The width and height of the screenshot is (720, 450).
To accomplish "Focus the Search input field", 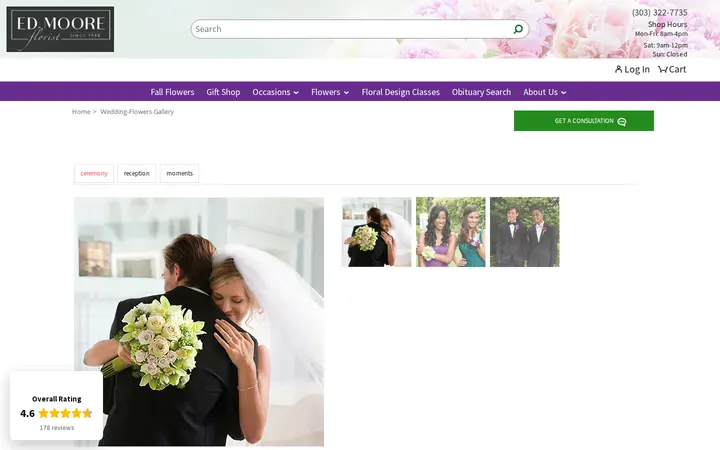I will [x=360, y=29].
